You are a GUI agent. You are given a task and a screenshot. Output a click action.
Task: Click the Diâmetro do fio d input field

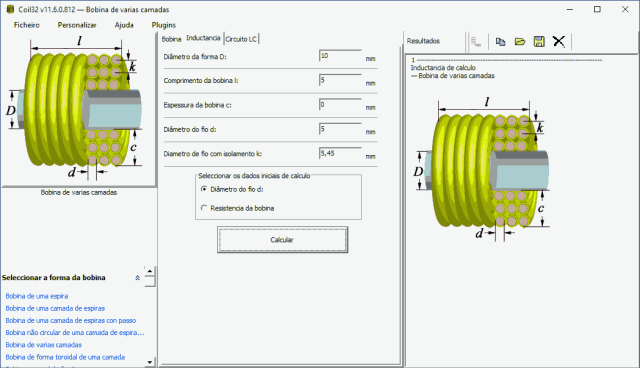pos(340,129)
